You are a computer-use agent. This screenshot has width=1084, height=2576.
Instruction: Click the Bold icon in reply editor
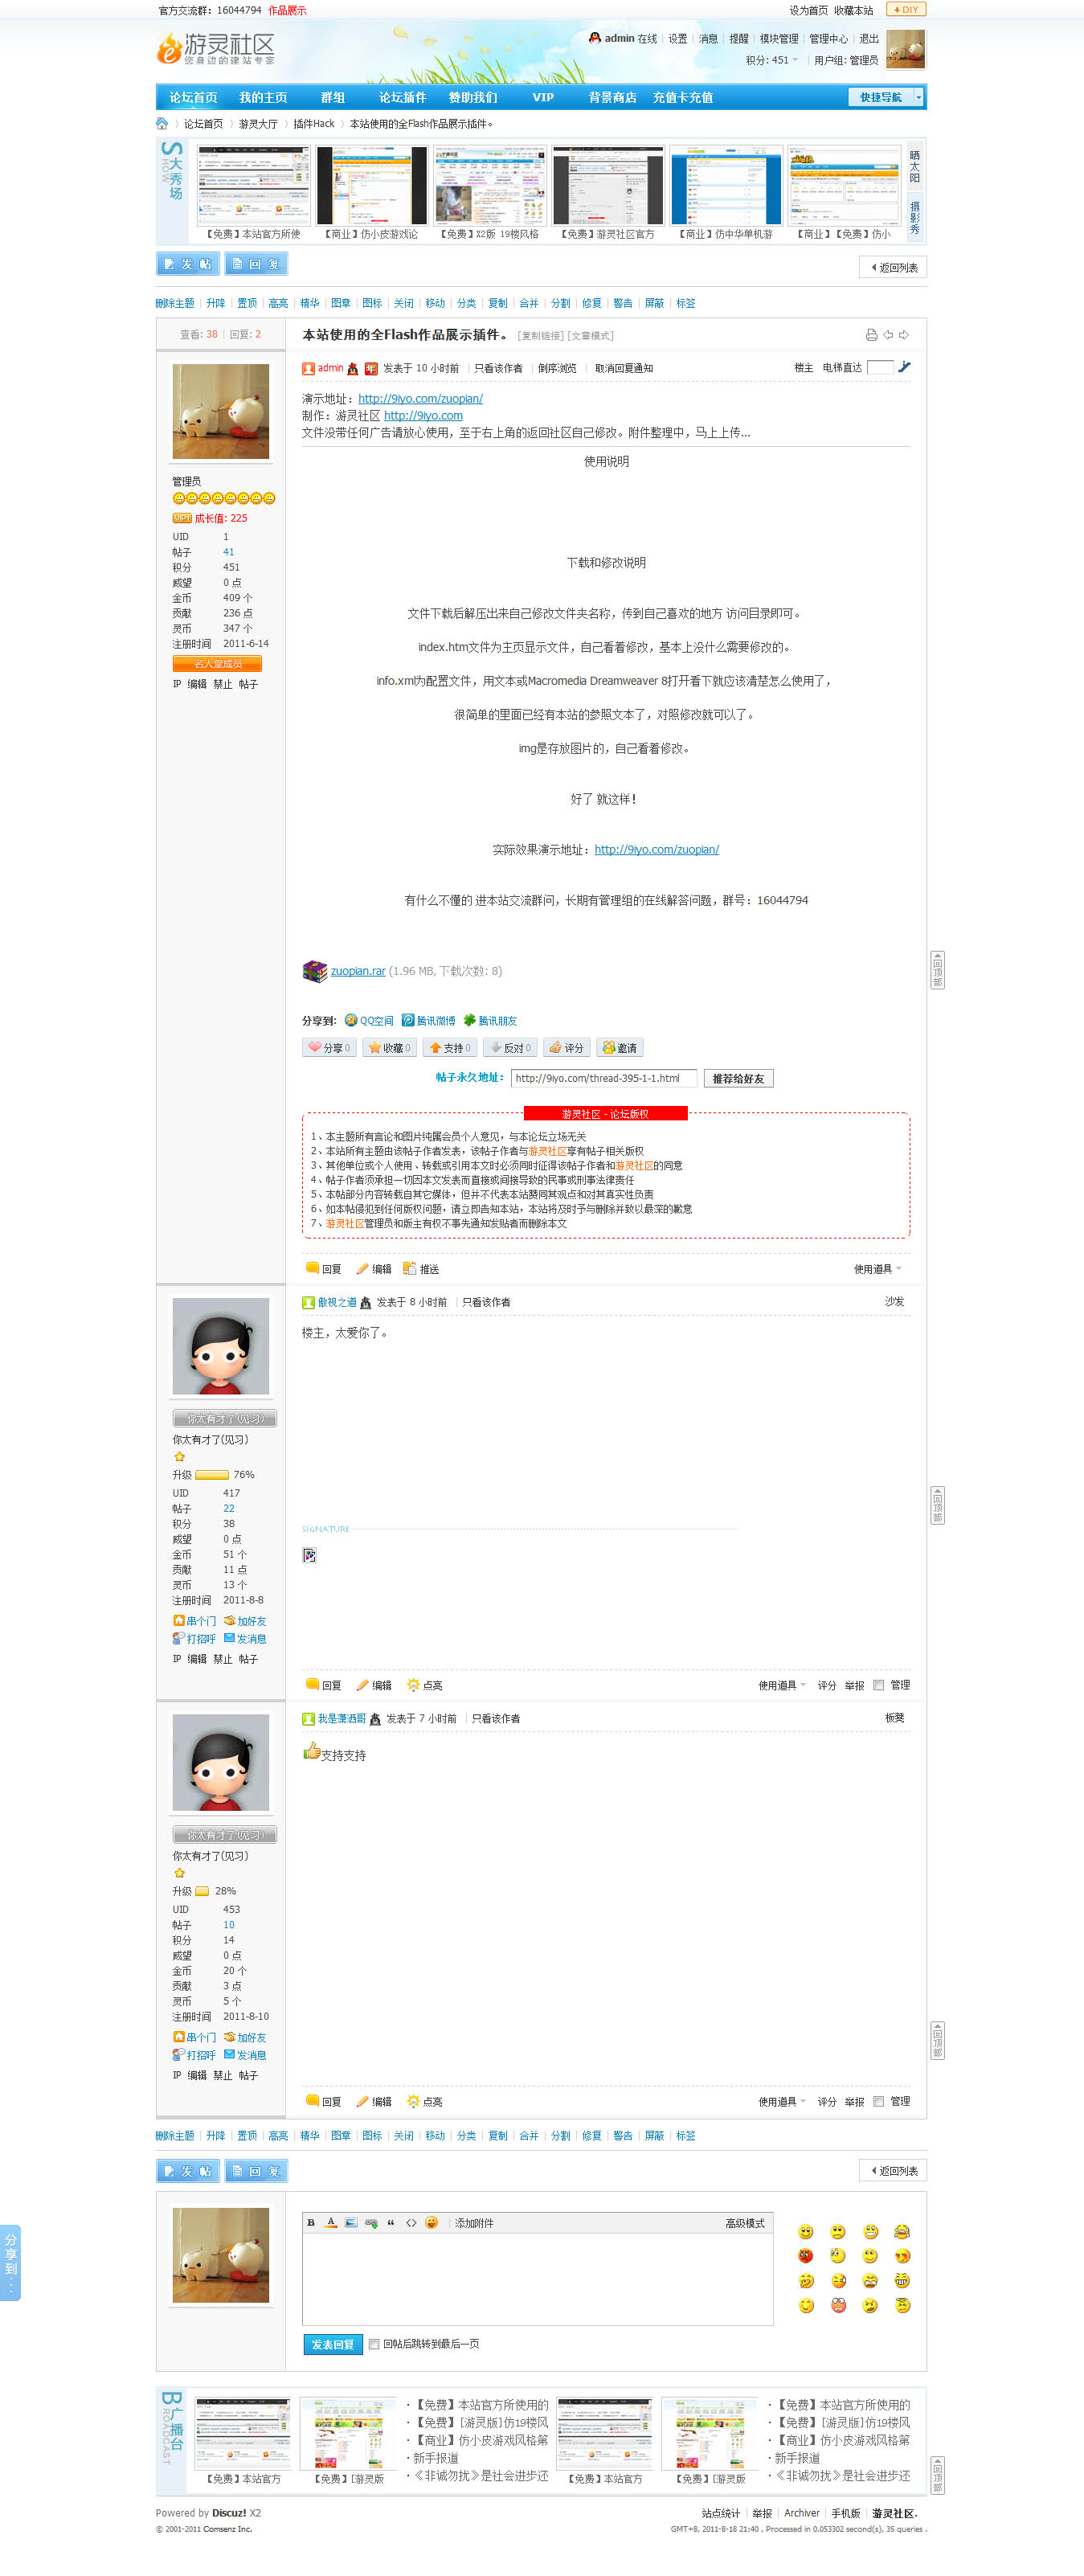311,2223
